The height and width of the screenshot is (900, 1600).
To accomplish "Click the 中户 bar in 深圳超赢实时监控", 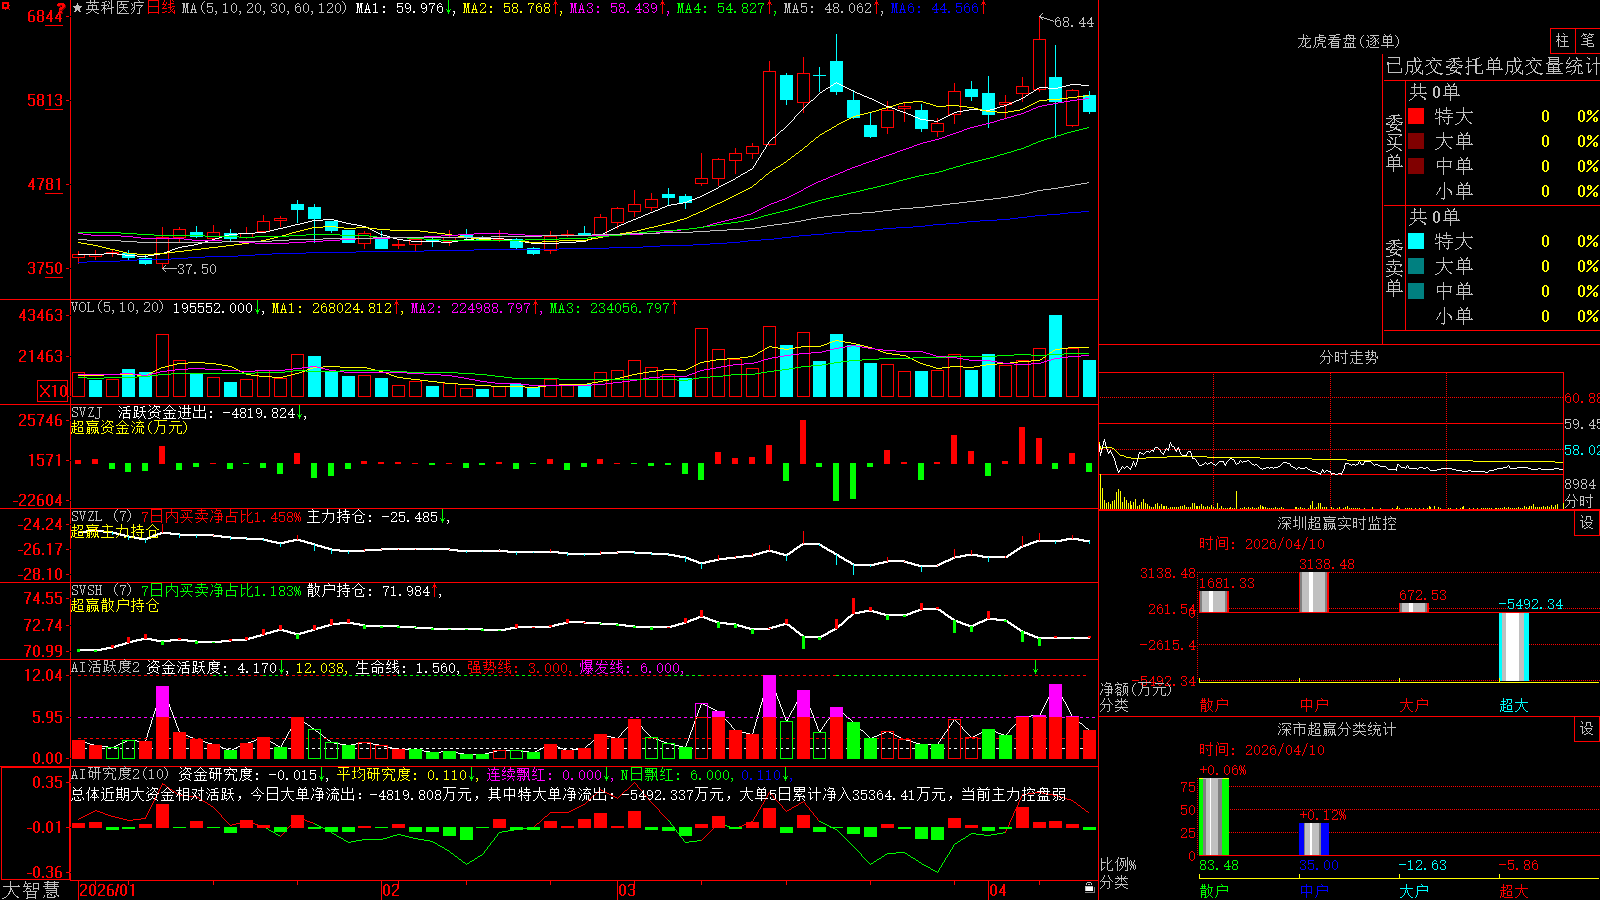I will 1314,592.
